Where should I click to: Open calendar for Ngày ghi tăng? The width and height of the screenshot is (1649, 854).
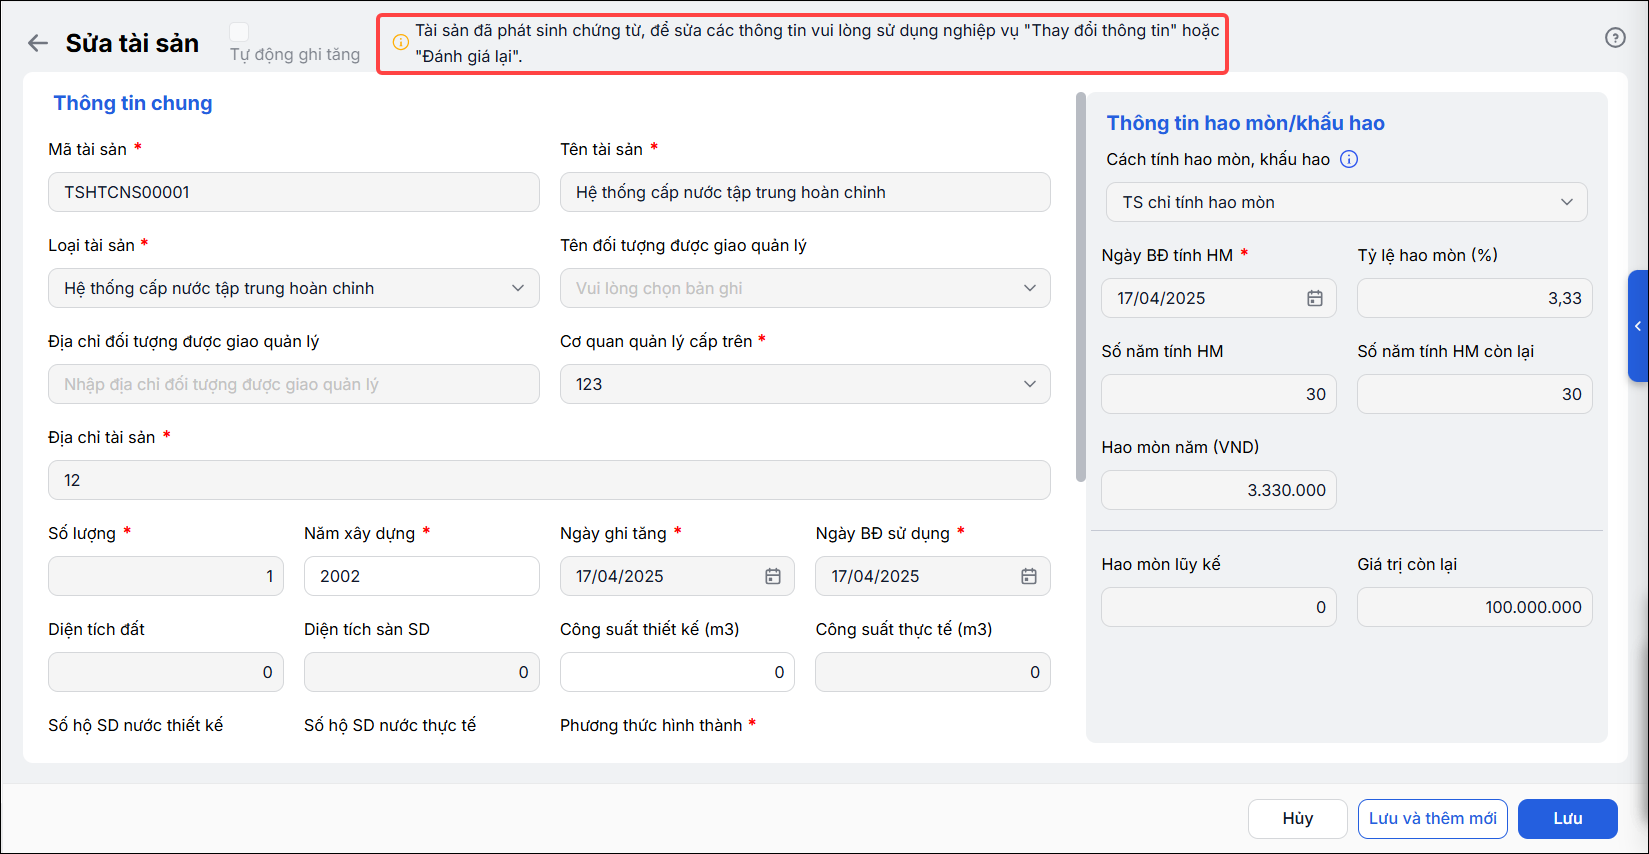point(773,576)
